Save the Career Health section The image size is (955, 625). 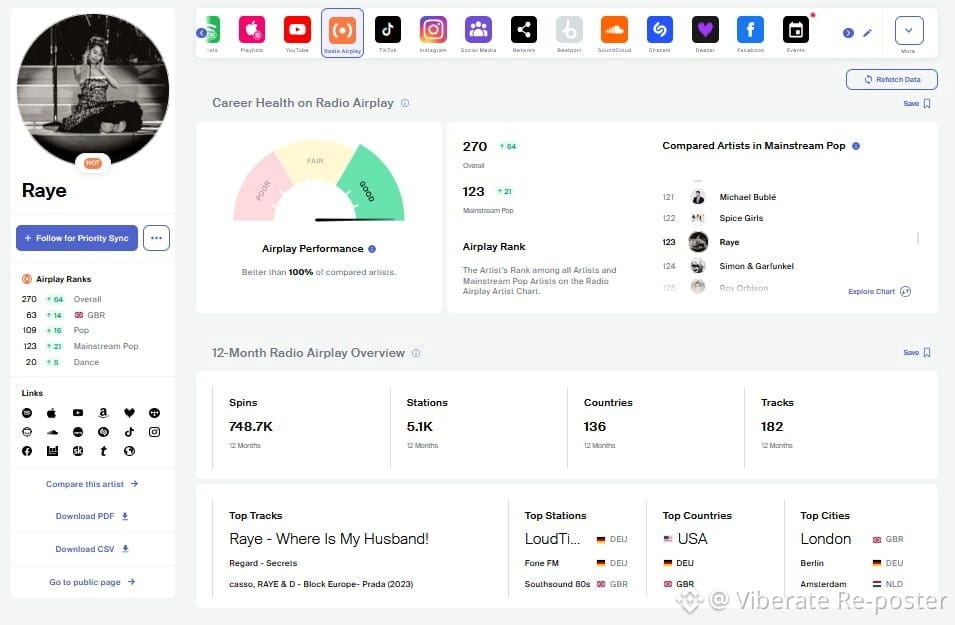(x=917, y=104)
